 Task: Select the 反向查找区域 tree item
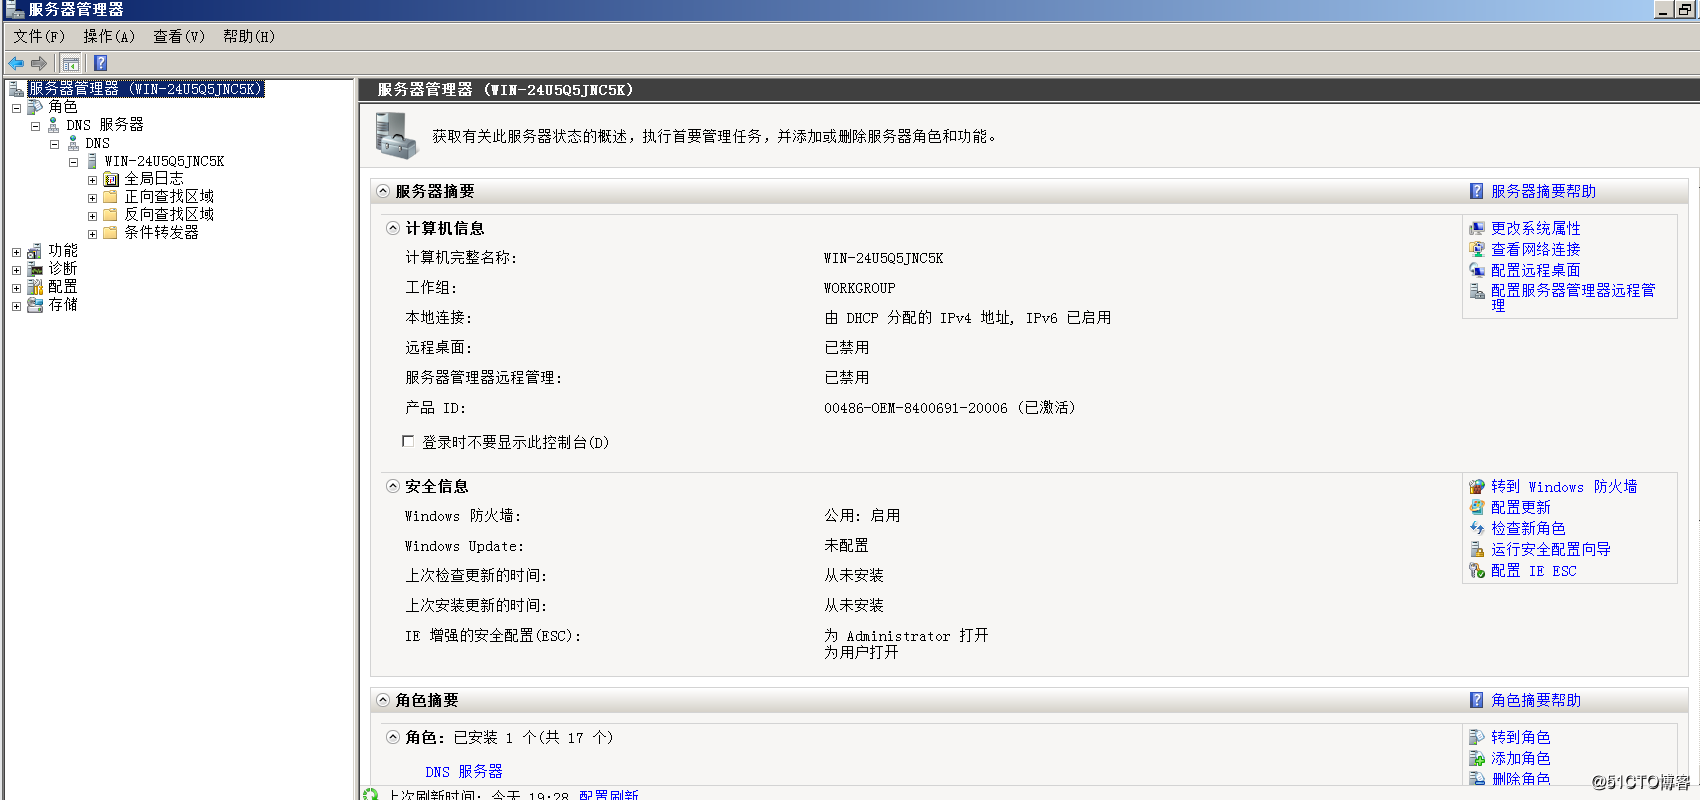pos(169,215)
